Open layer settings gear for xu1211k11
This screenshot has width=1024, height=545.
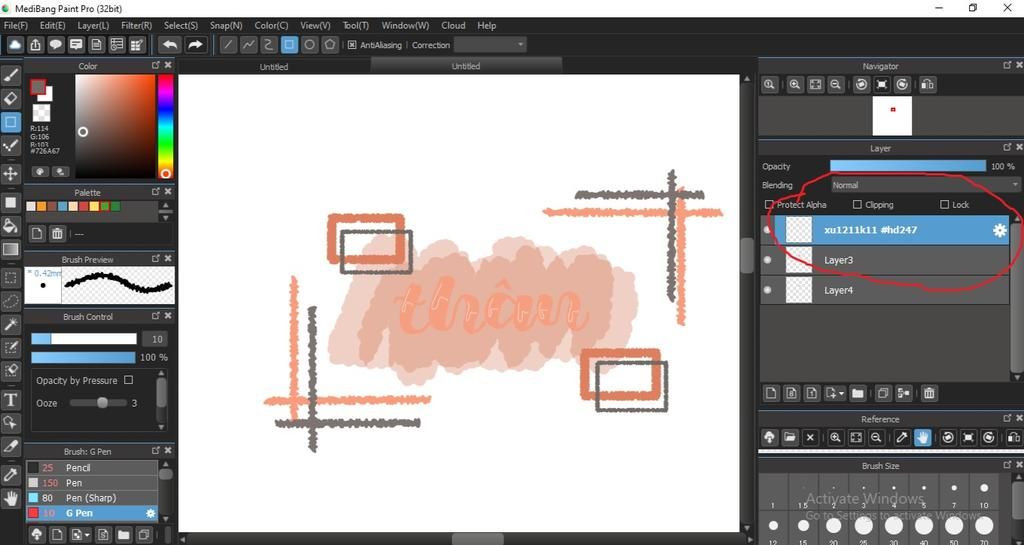[999, 230]
